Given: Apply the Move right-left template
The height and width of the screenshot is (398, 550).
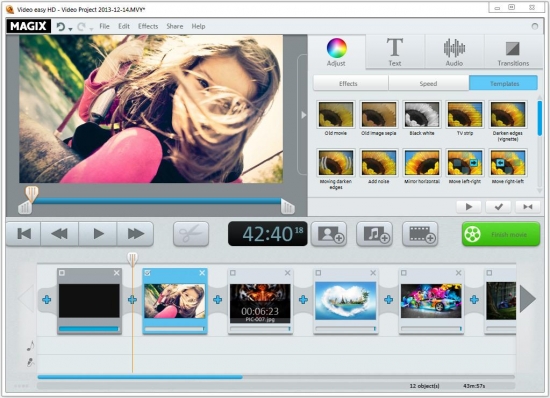Looking at the screenshot, I should pyautogui.click(x=508, y=163).
